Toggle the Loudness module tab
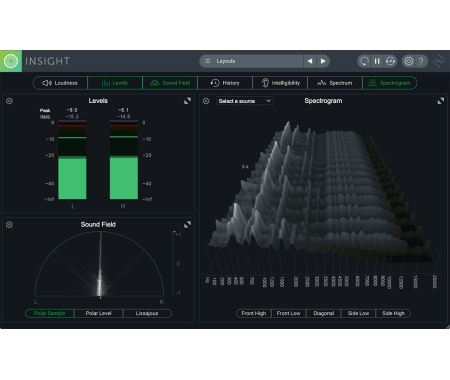This screenshot has width=450, height=380. click(60, 83)
